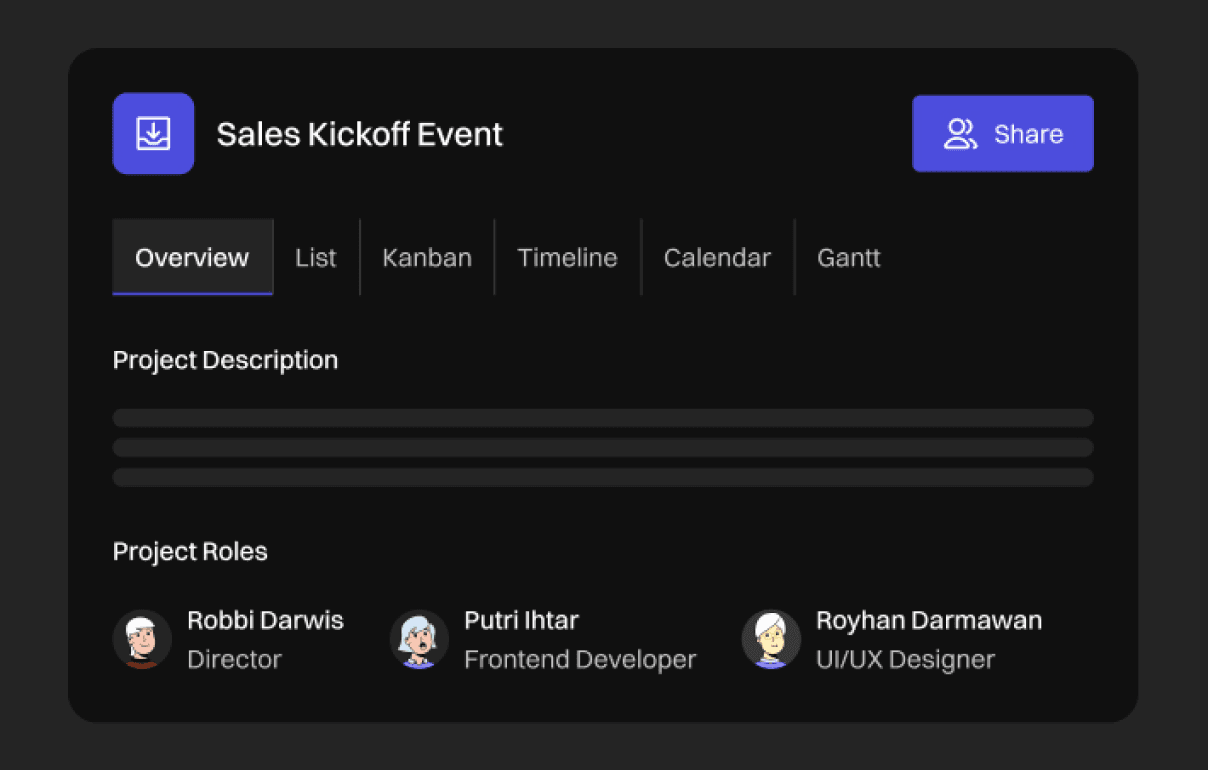Click the purple project inbox icon
Viewport: 1208px width, 770px height.
coord(153,134)
